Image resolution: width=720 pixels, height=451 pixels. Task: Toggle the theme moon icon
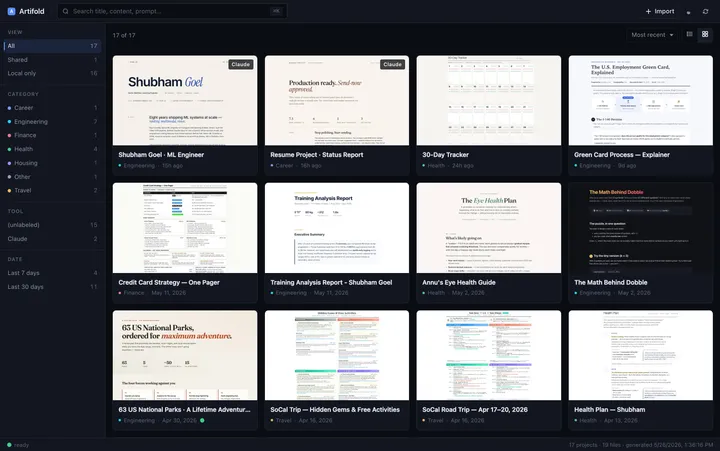click(x=688, y=12)
